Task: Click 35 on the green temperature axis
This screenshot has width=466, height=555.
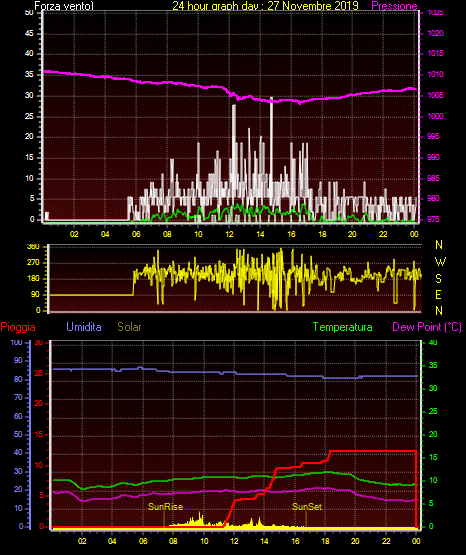Action: coord(433,365)
